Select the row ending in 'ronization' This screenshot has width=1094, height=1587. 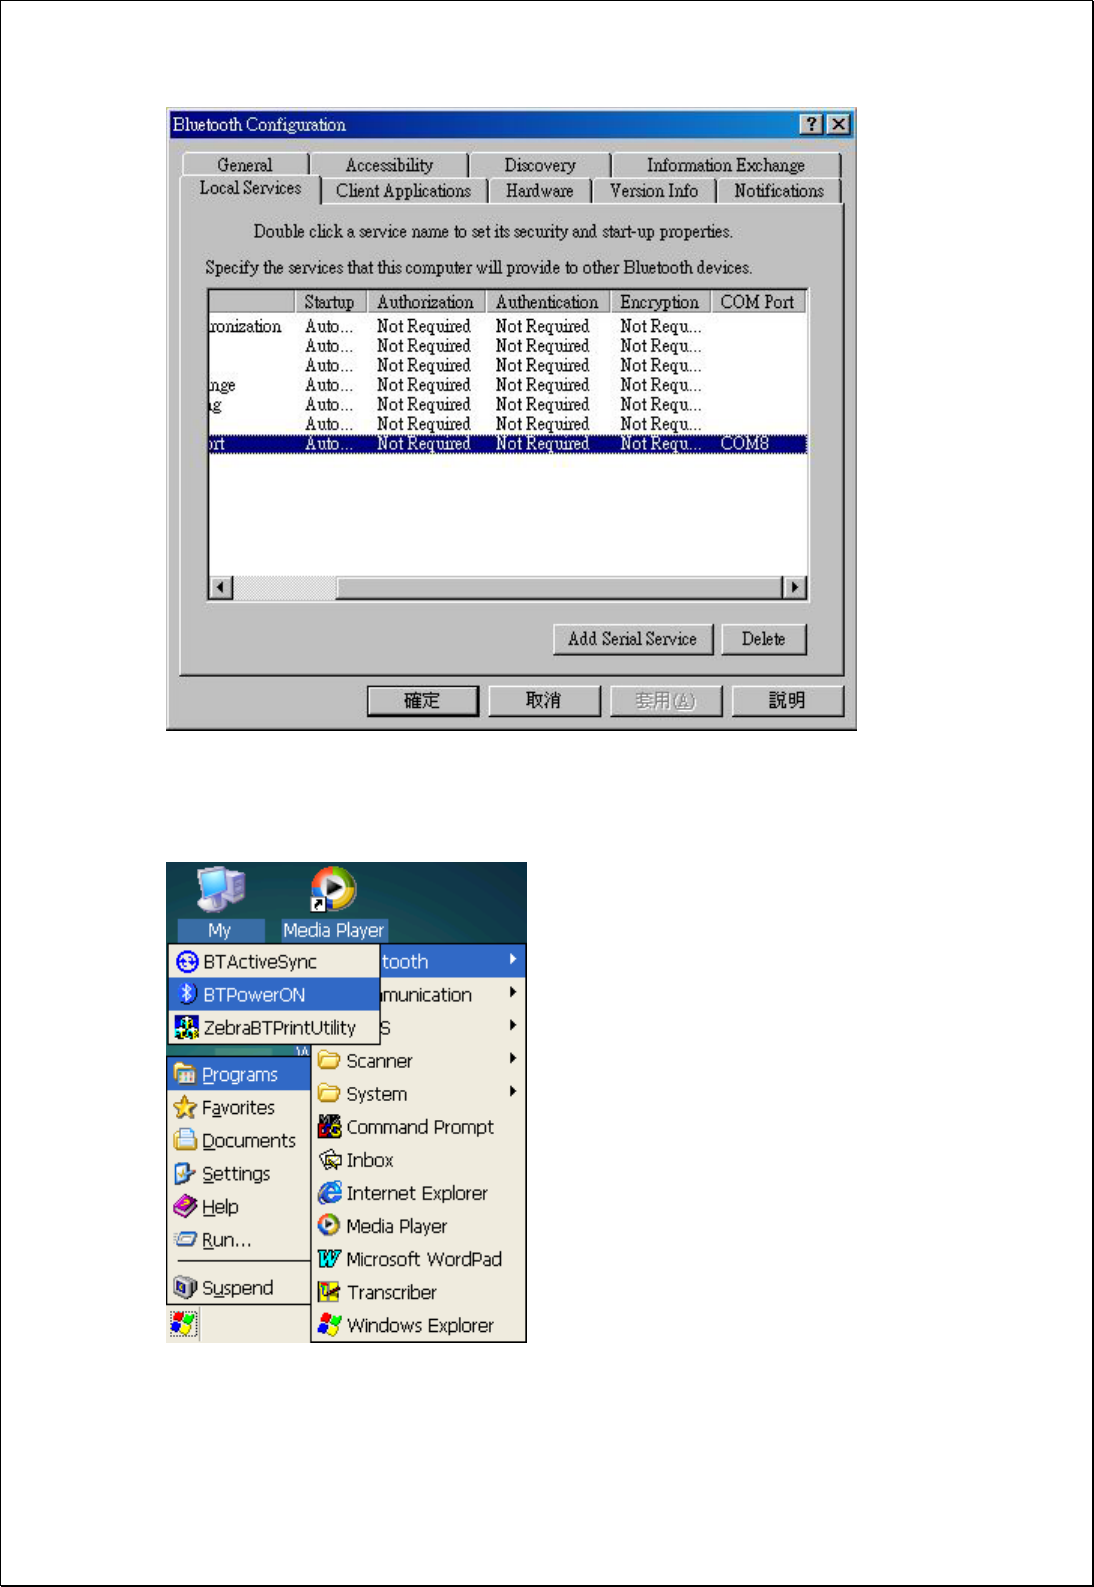pyautogui.click(x=508, y=326)
